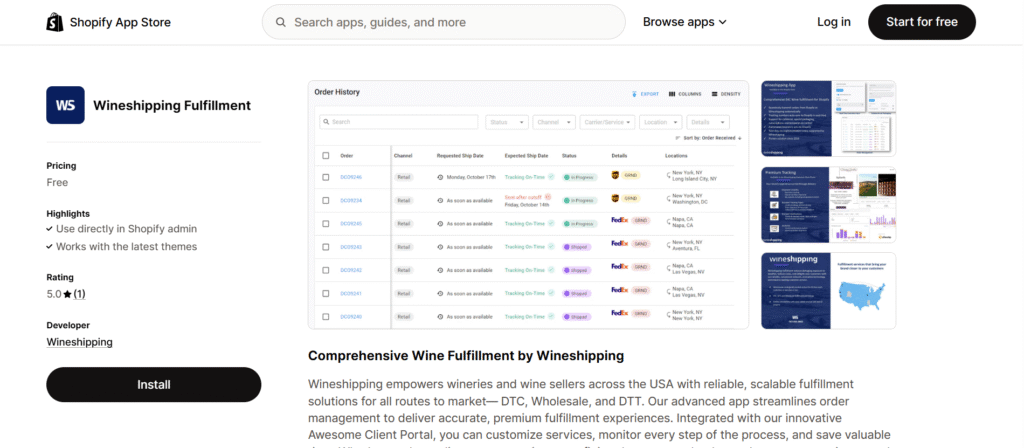Click the Export icon in Order History

(634, 94)
